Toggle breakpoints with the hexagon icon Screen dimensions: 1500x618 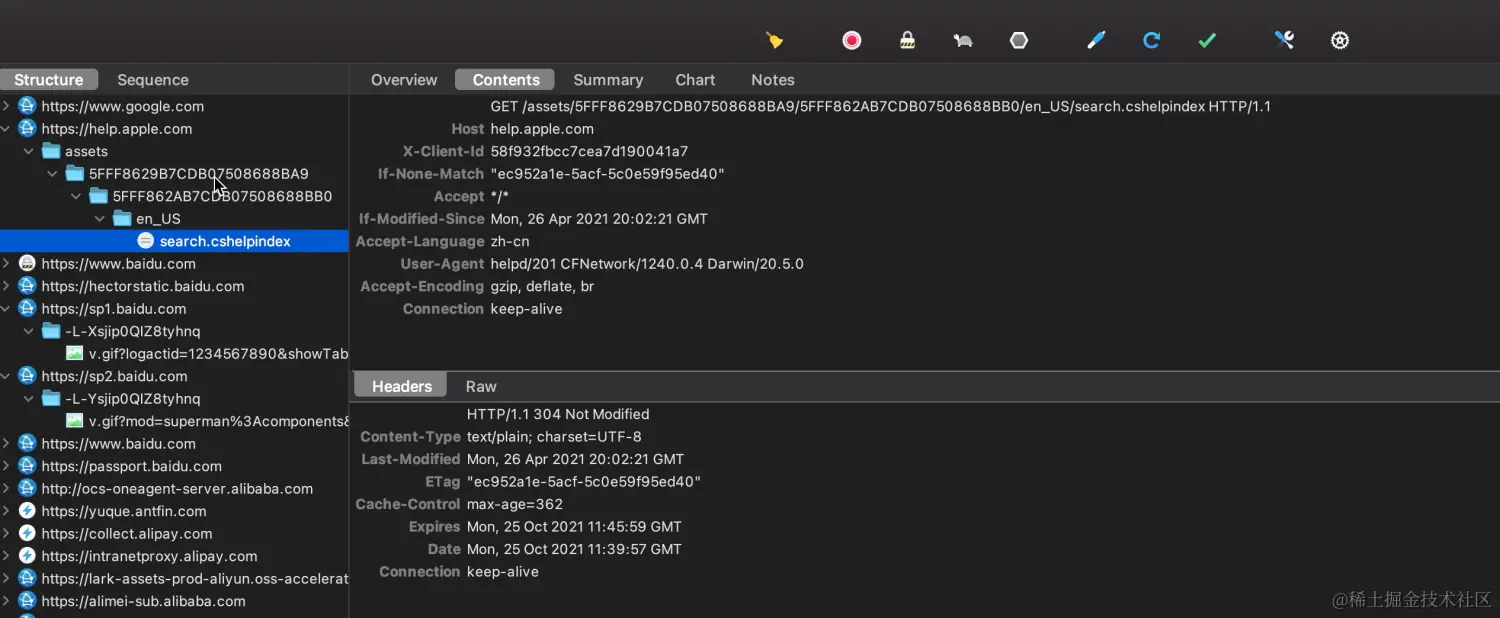pos(1018,40)
